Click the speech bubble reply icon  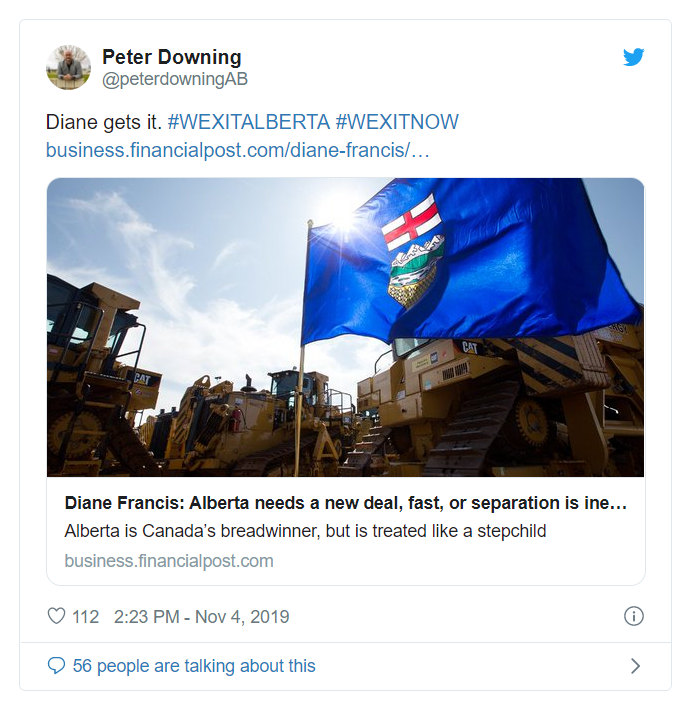[56, 665]
